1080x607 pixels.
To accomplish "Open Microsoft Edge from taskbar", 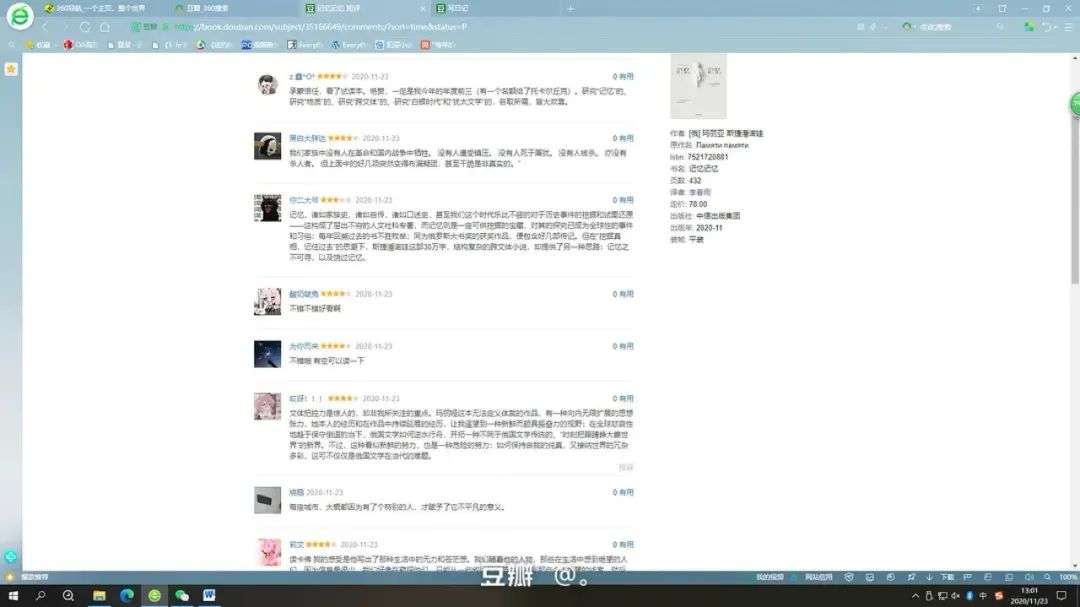I will tap(127, 595).
